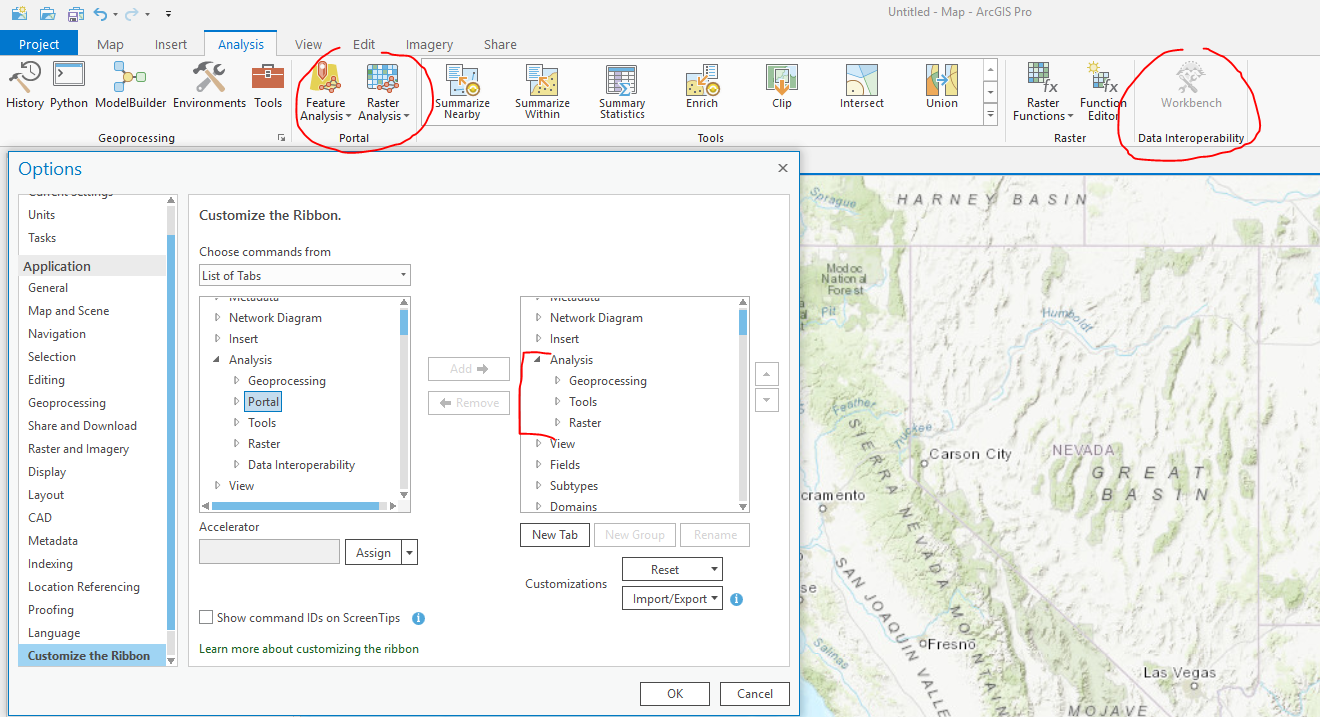
Task: Expand Subtypes in right tab tree
Action: (538, 486)
